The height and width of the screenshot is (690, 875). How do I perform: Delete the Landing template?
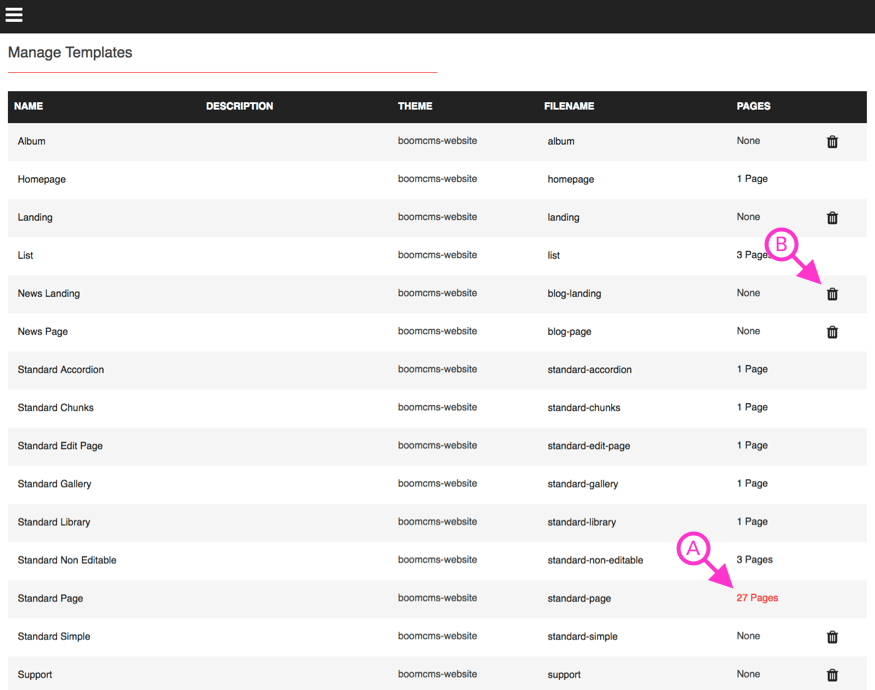(832, 217)
